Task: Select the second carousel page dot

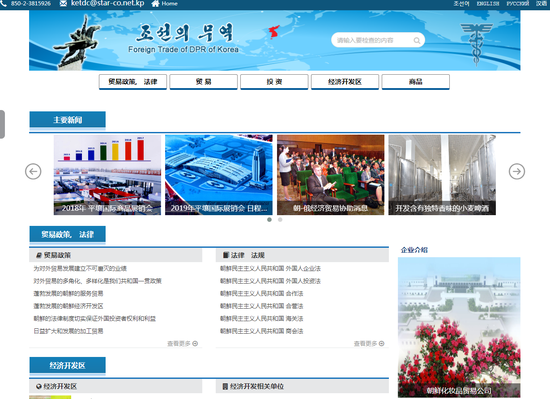Action: [280, 219]
